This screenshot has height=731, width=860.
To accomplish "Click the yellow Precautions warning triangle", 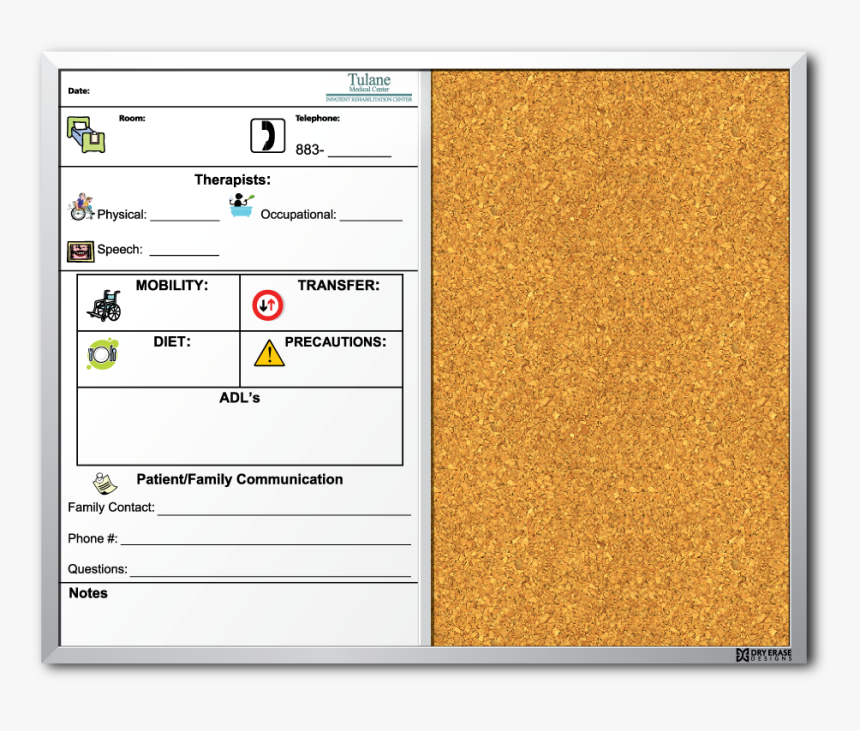I will (269, 353).
